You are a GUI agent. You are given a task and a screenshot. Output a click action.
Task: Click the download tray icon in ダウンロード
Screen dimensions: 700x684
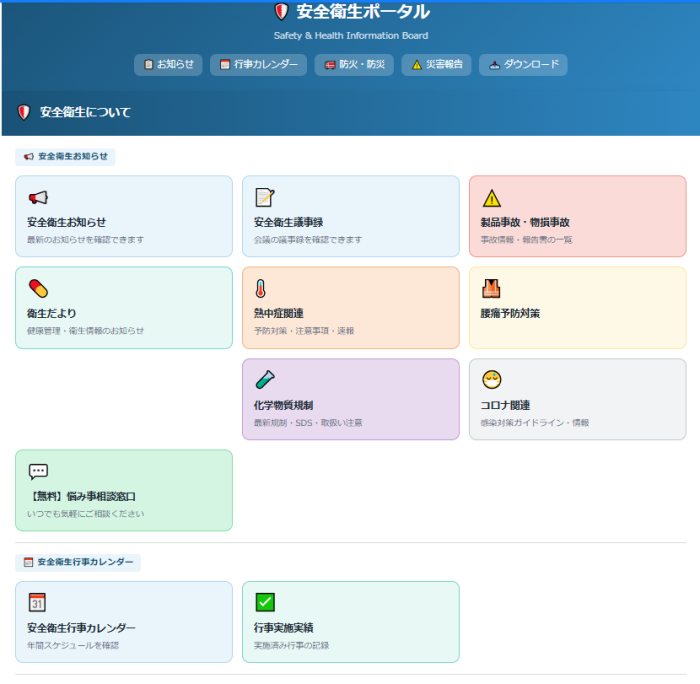[x=494, y=66]
